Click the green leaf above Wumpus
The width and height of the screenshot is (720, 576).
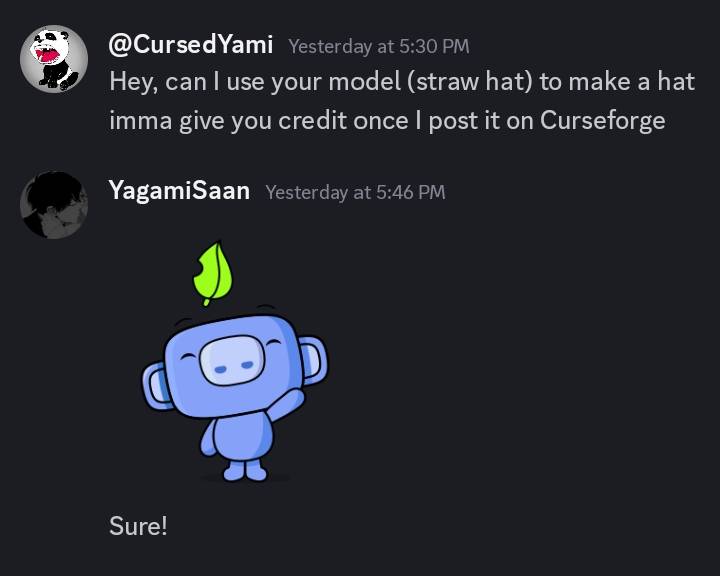pos(213,273)
